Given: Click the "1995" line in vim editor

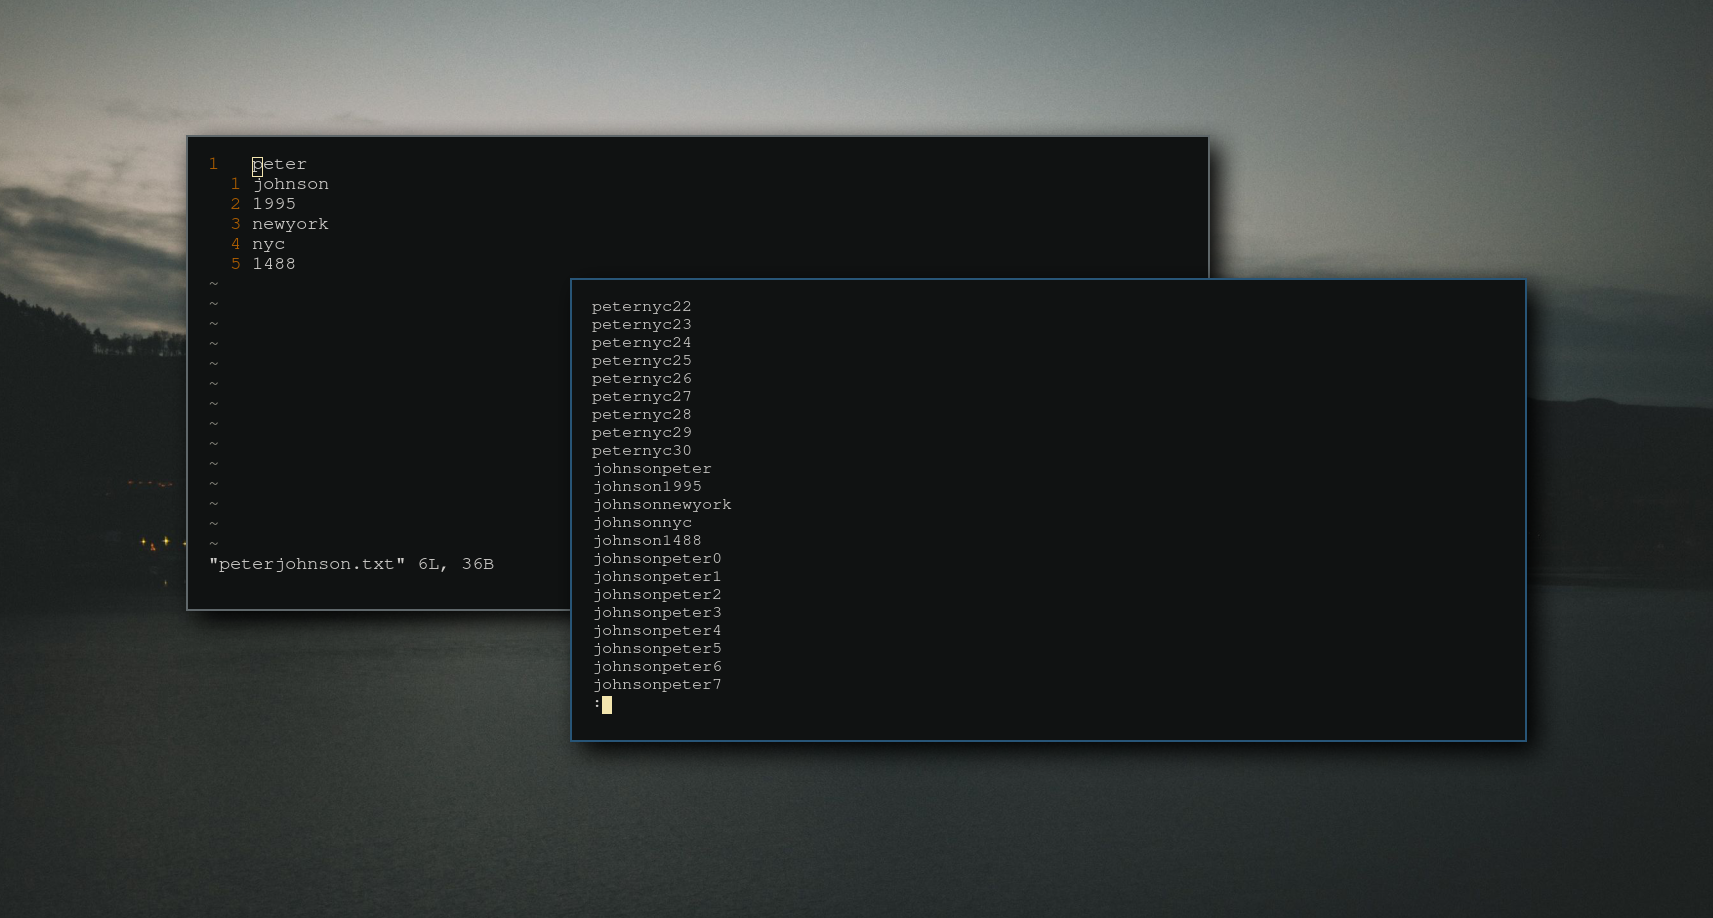Looking at the screenshot, I should [x=273, y=204].
